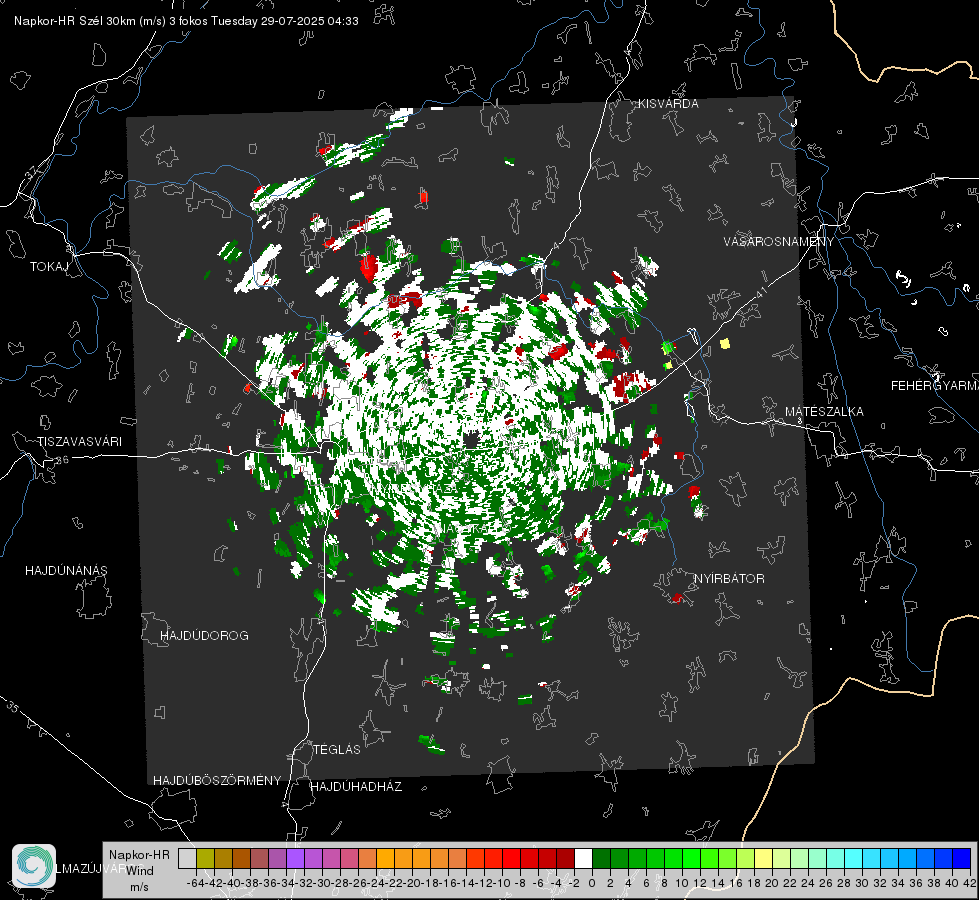Click the 'Wind' legend label
The height and width of the screenshot is (900, 979).
(x=140, y=871)
